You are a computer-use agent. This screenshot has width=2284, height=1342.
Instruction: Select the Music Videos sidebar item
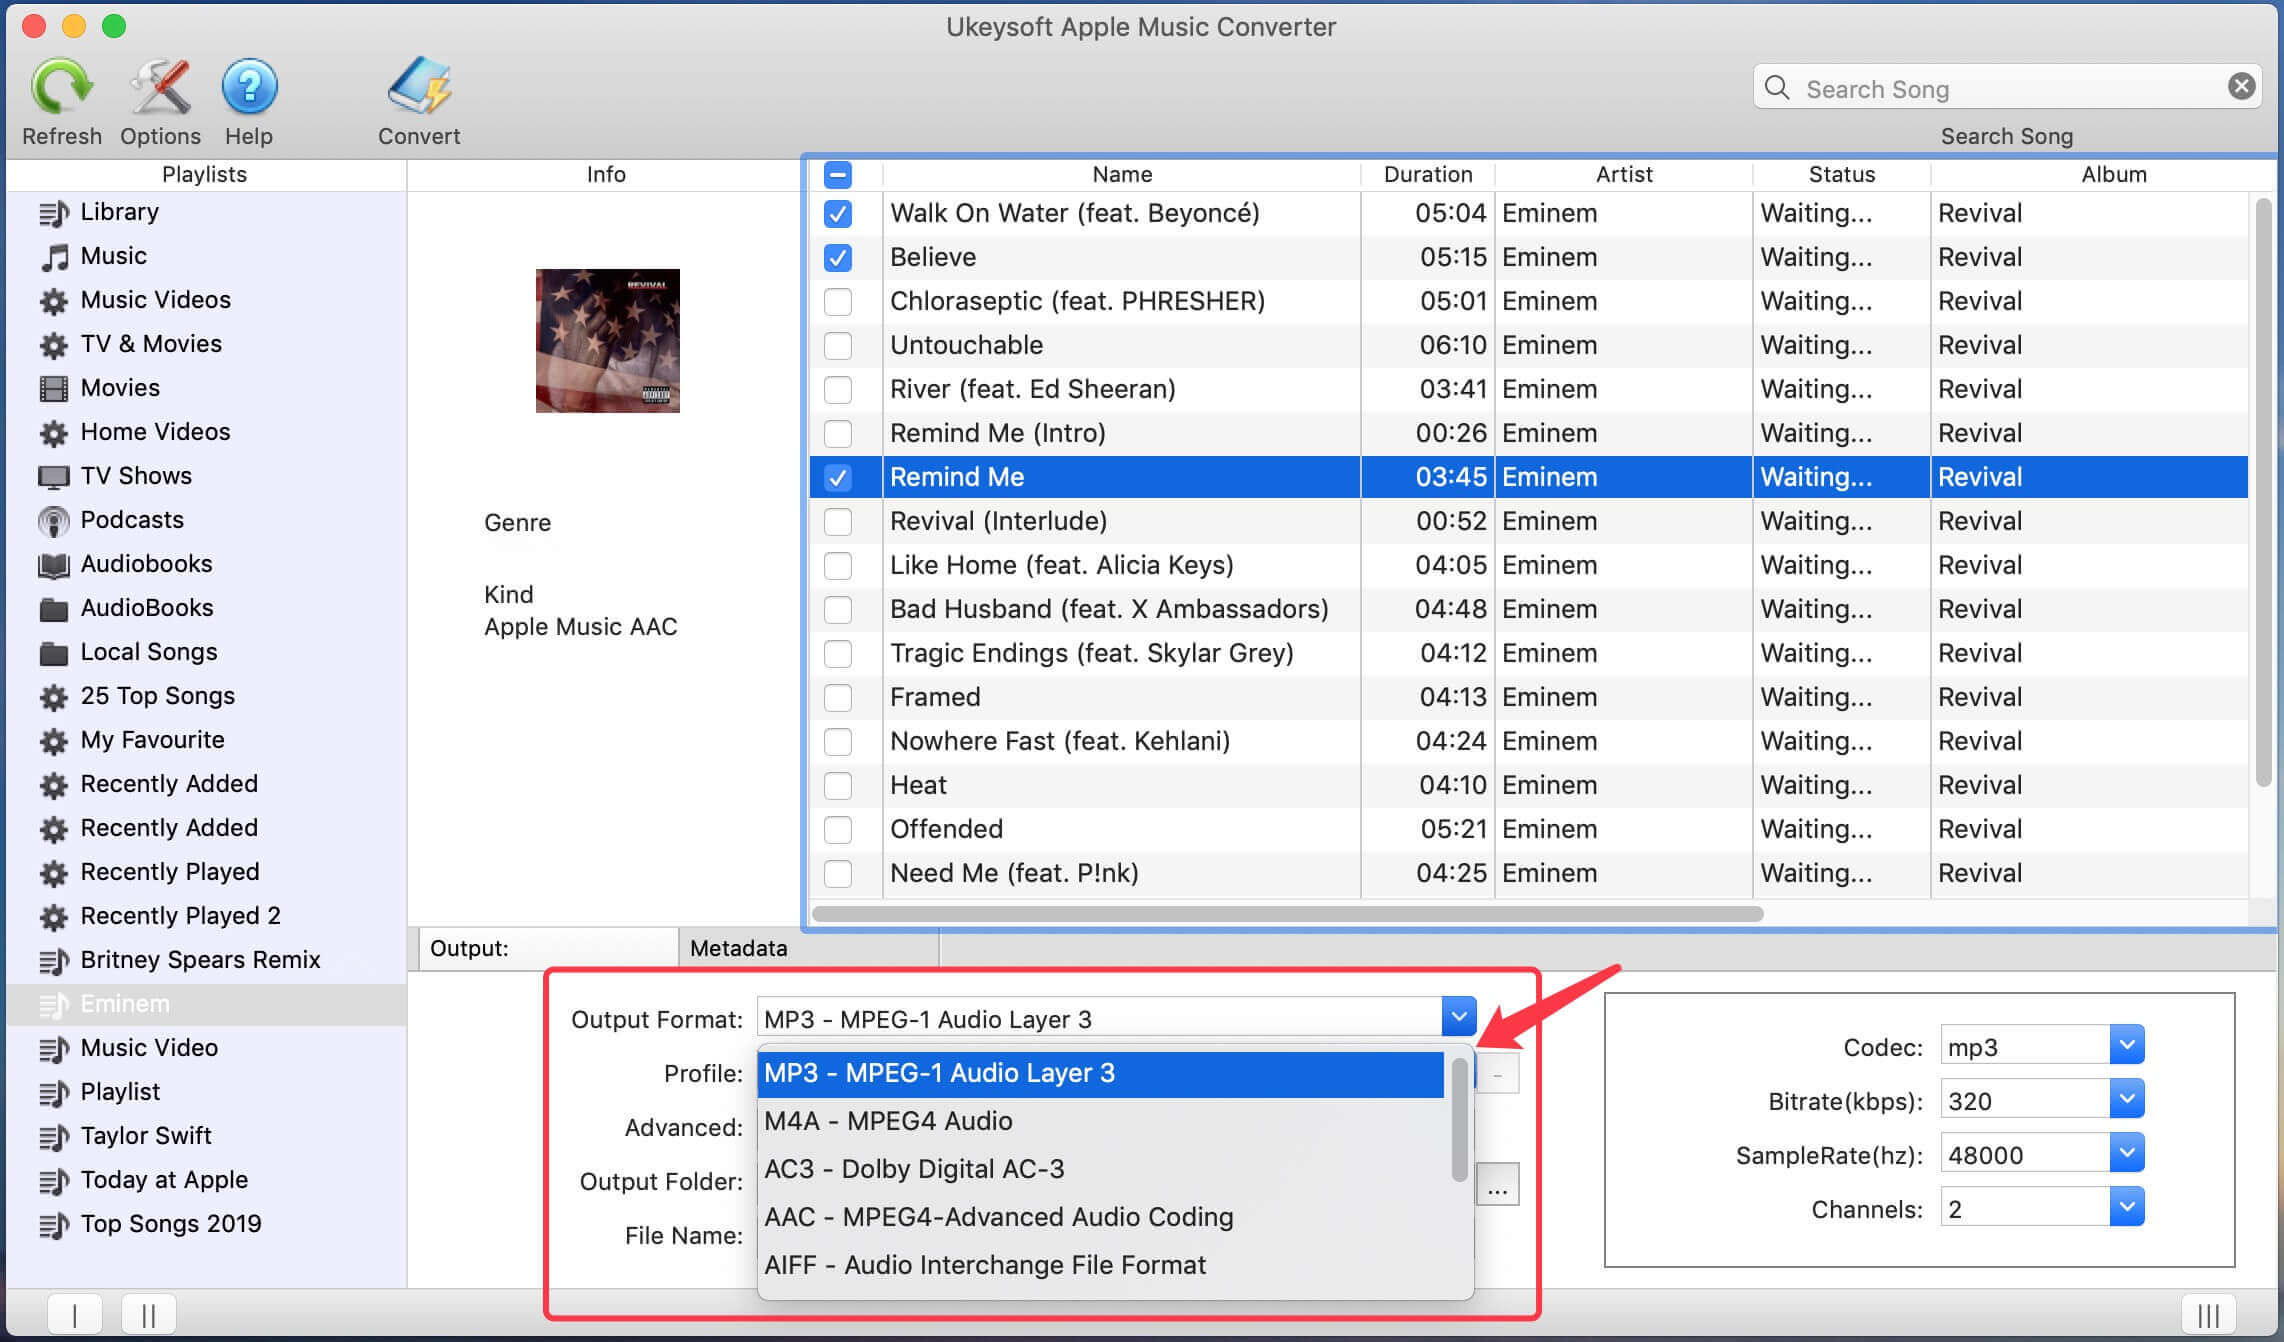click(157, 299)
